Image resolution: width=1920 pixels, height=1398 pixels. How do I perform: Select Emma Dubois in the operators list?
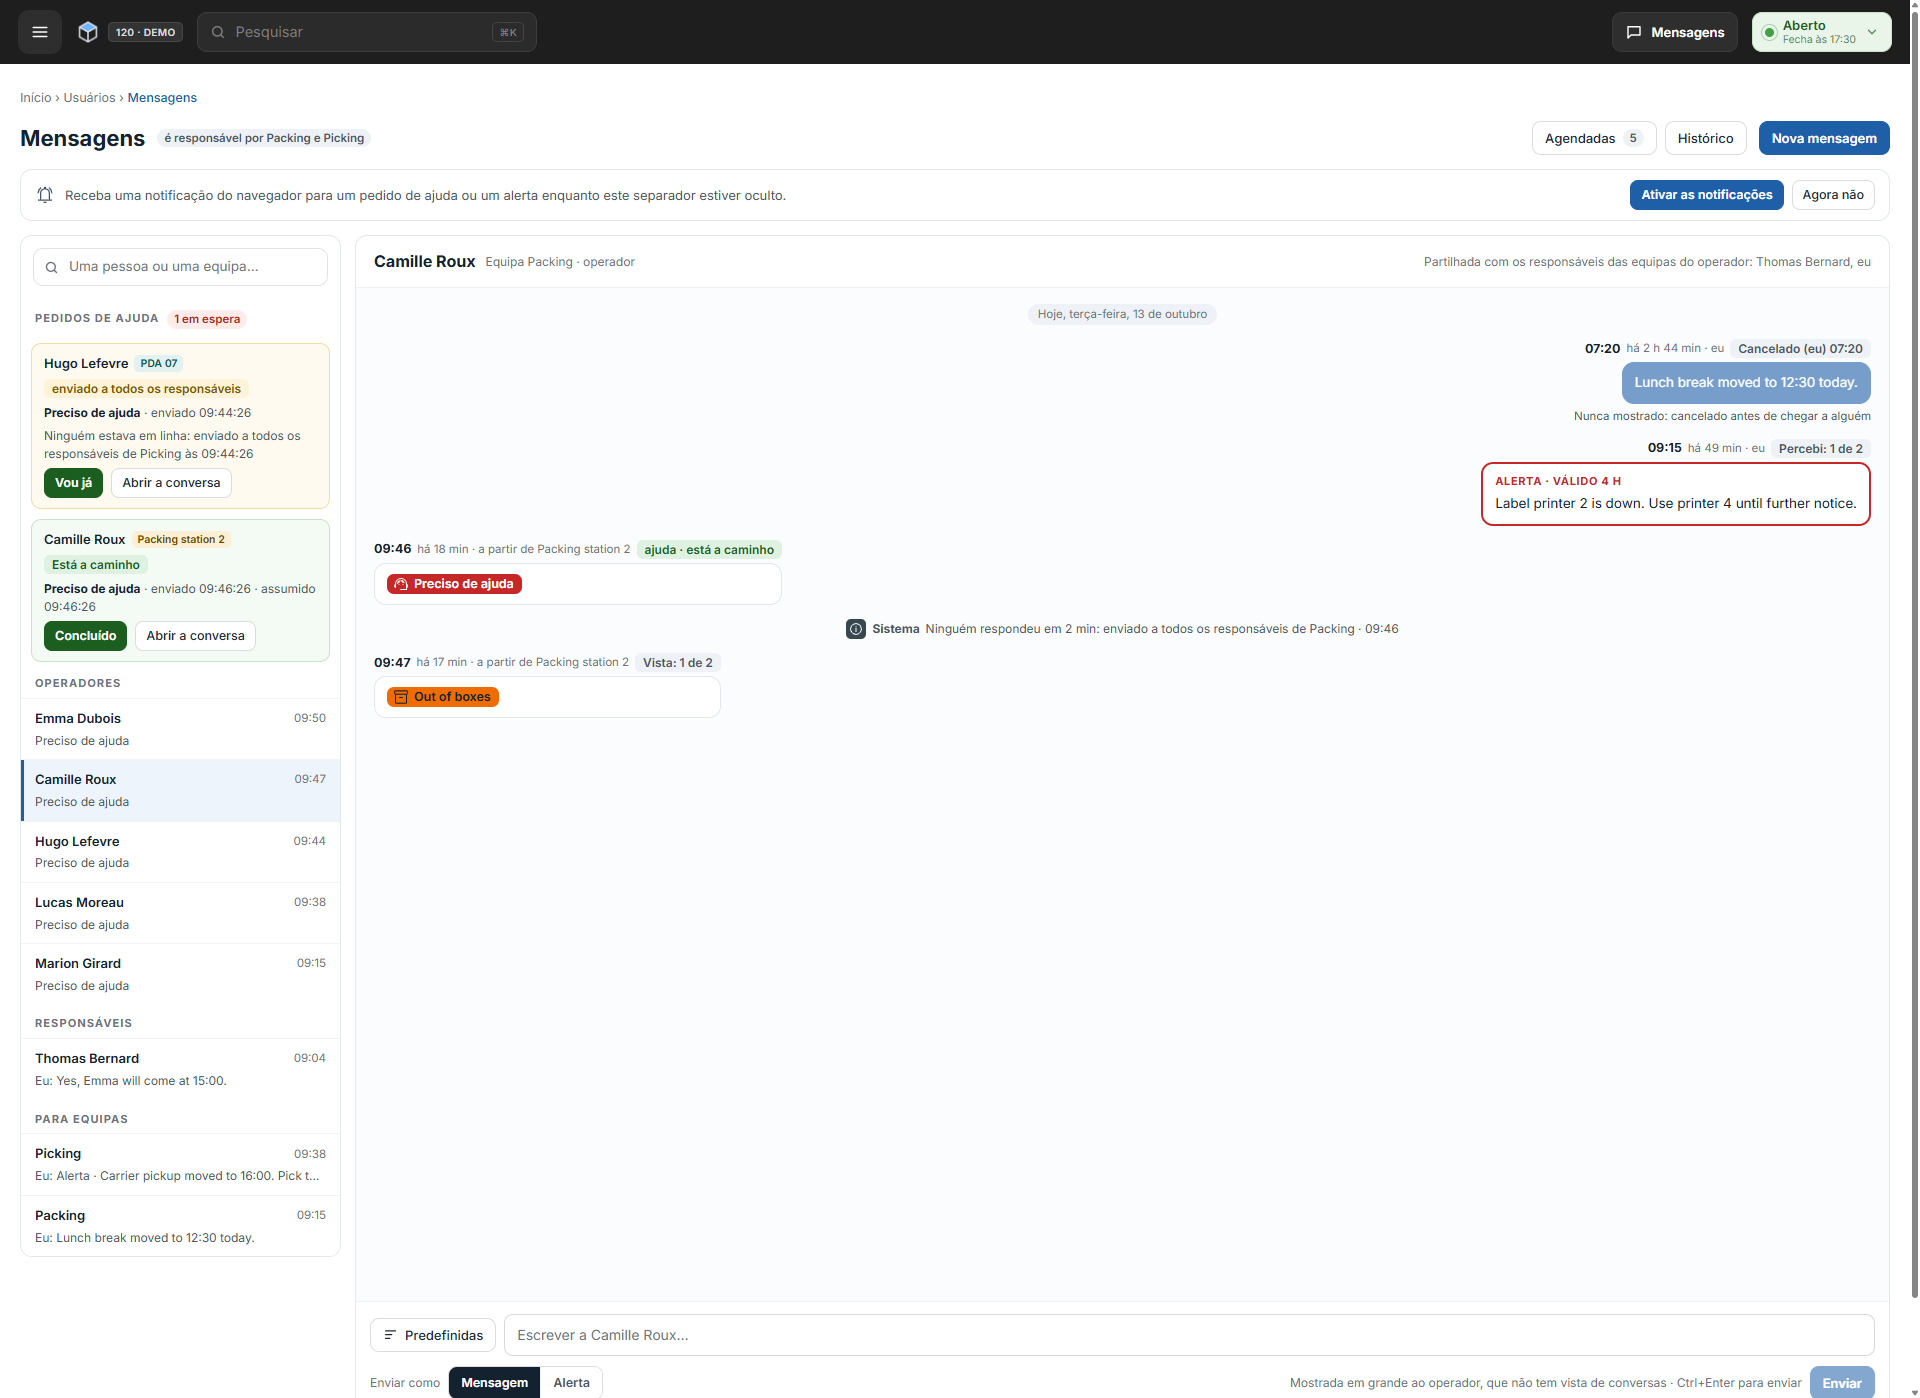(x=180, y=729)
